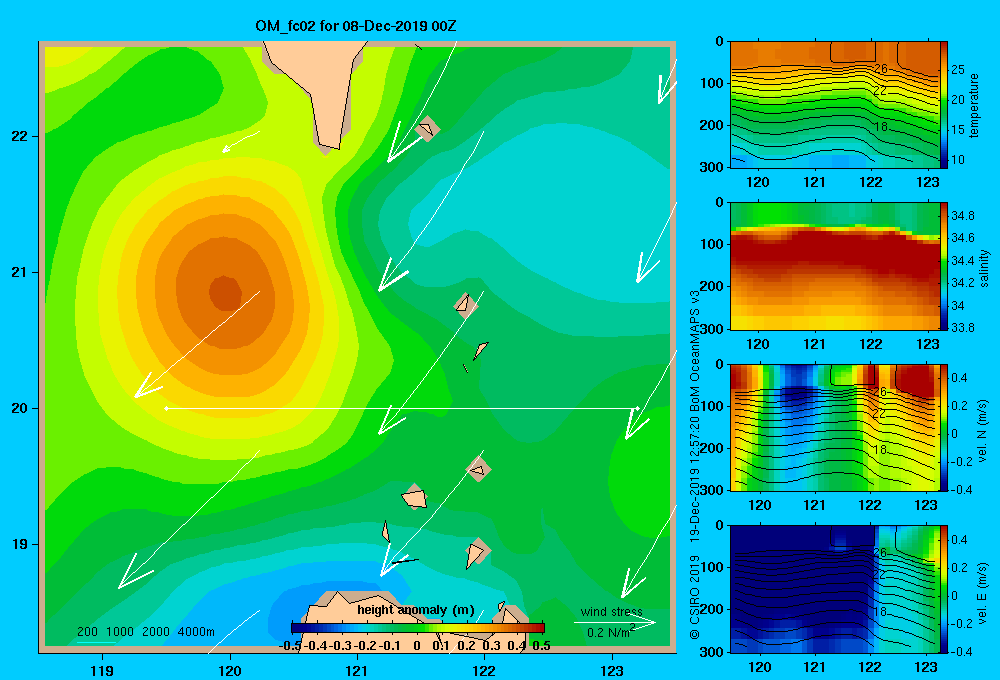
Task: Click the vel. N panel's color bar
Action: click(x=944, y=427)
